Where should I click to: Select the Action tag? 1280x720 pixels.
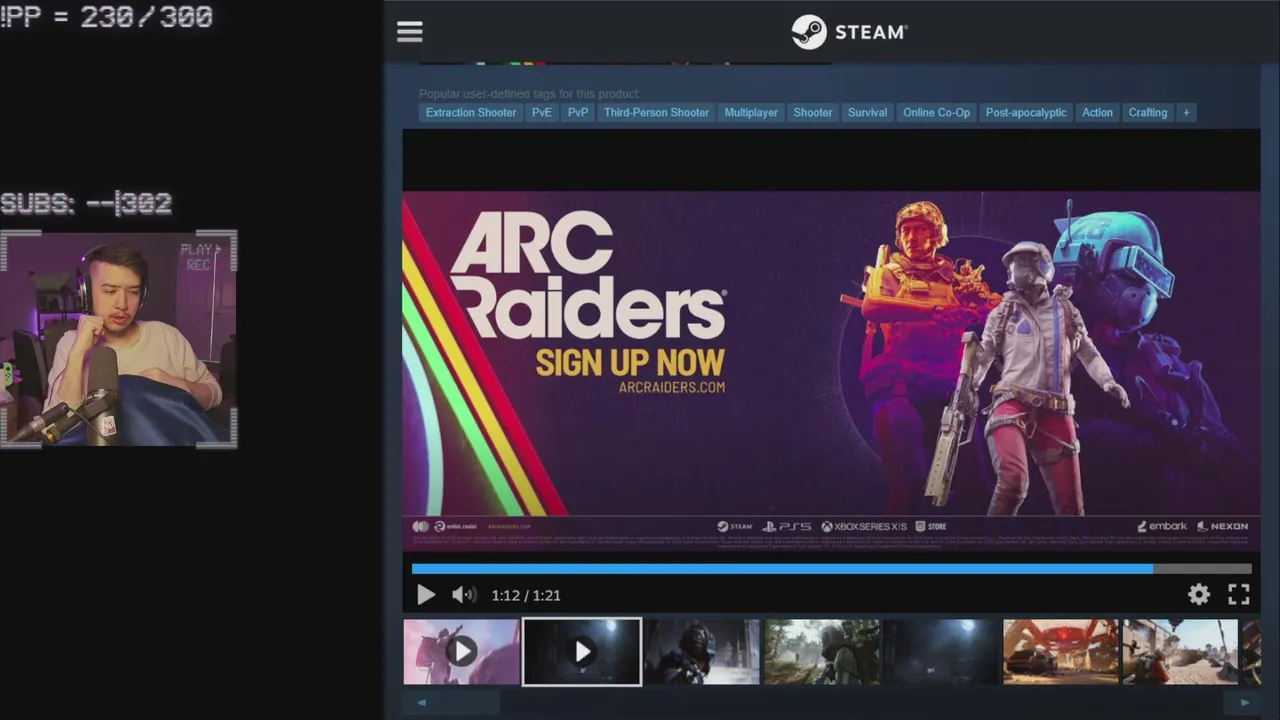coord(1097,113)
